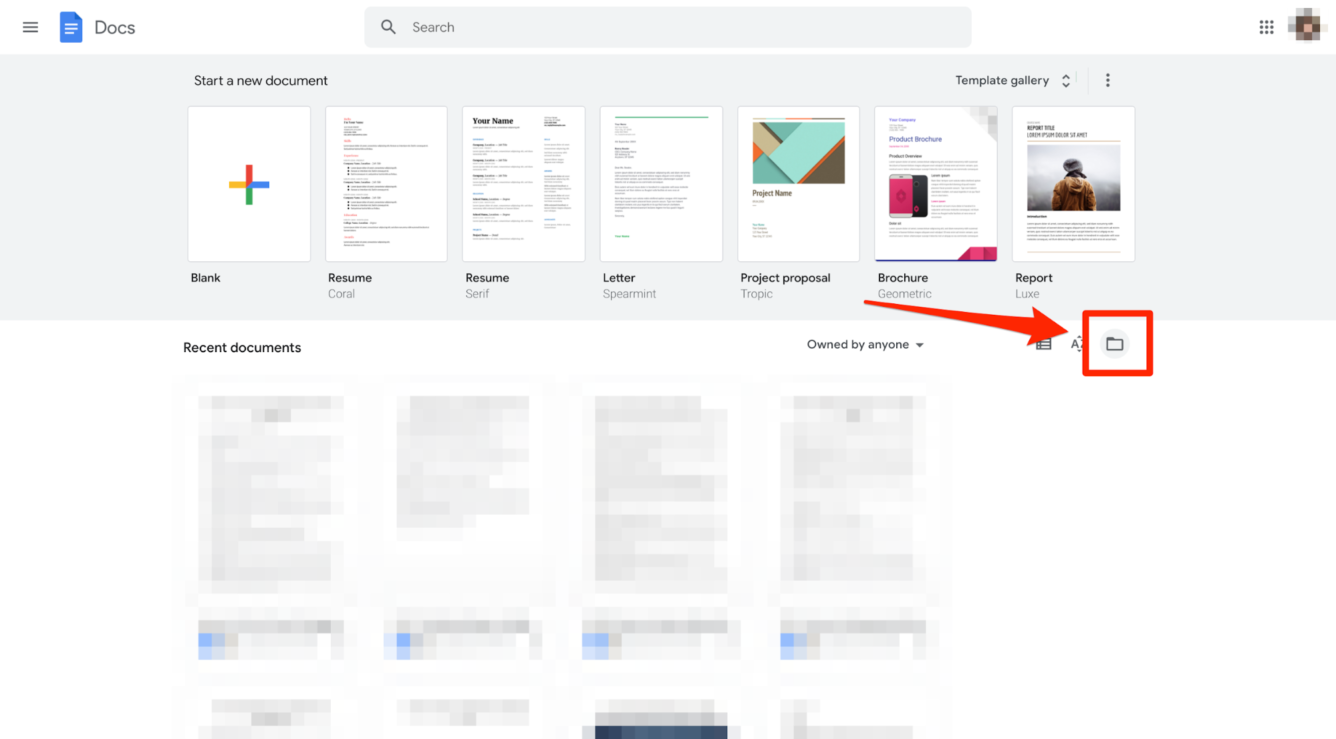Click the Blank label
1336x739 pixels.
[206, 278]
